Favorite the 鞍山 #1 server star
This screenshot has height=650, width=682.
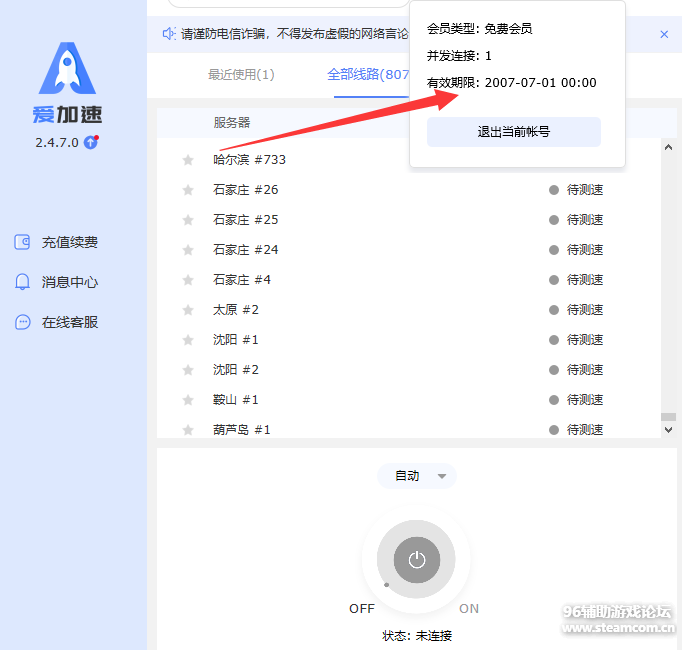[x=188, y=400]
